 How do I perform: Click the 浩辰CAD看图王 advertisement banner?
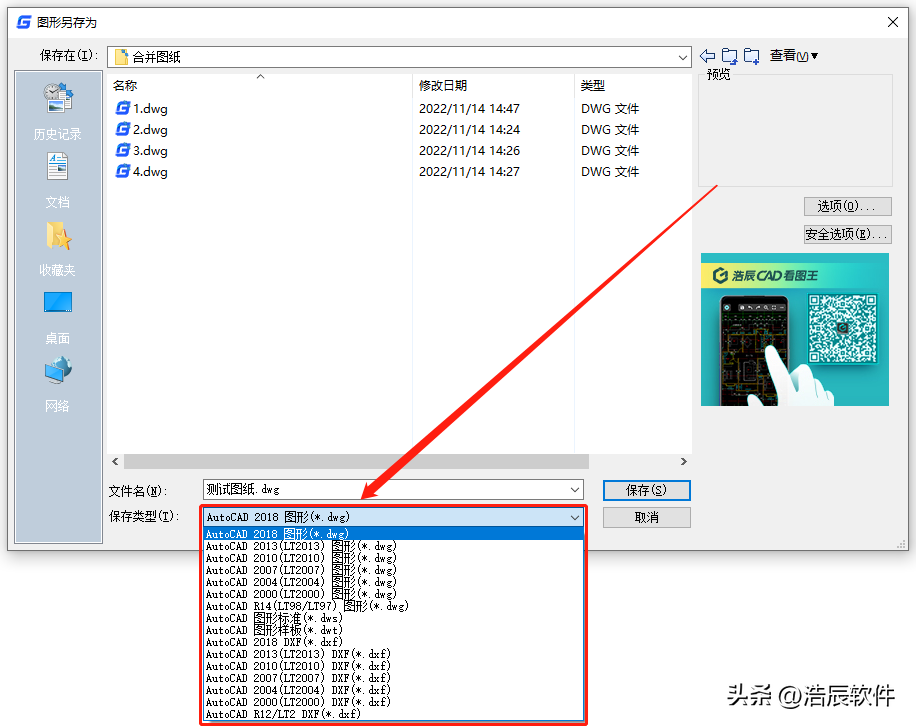[x=794, y=330]
